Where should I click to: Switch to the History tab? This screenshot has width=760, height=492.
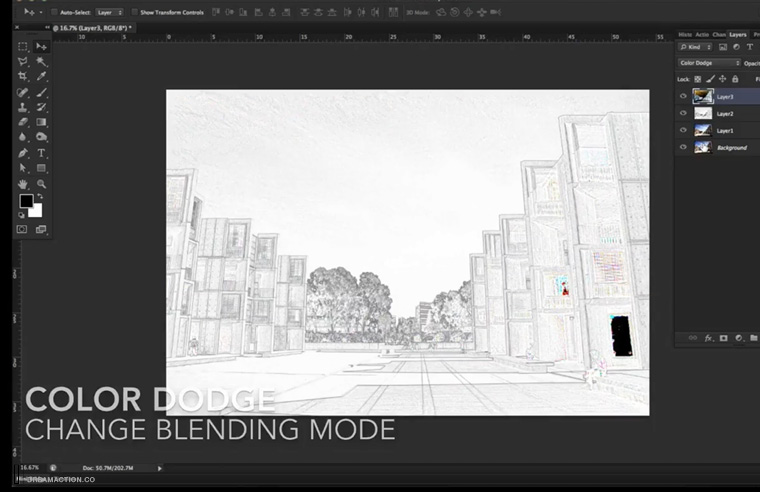pyautogui.click(x=685, y=34)
